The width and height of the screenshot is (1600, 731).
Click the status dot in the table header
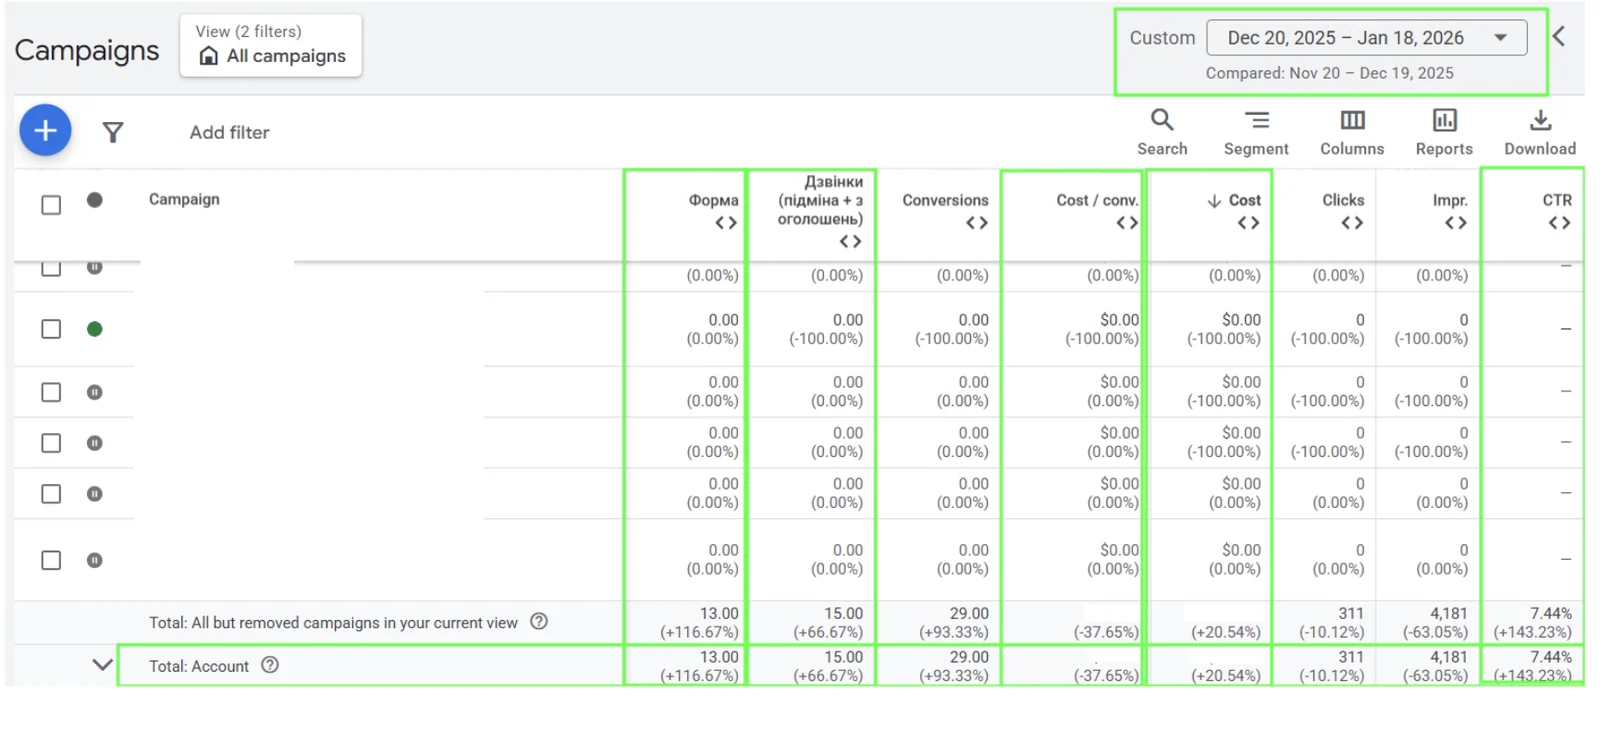(95, 200)
